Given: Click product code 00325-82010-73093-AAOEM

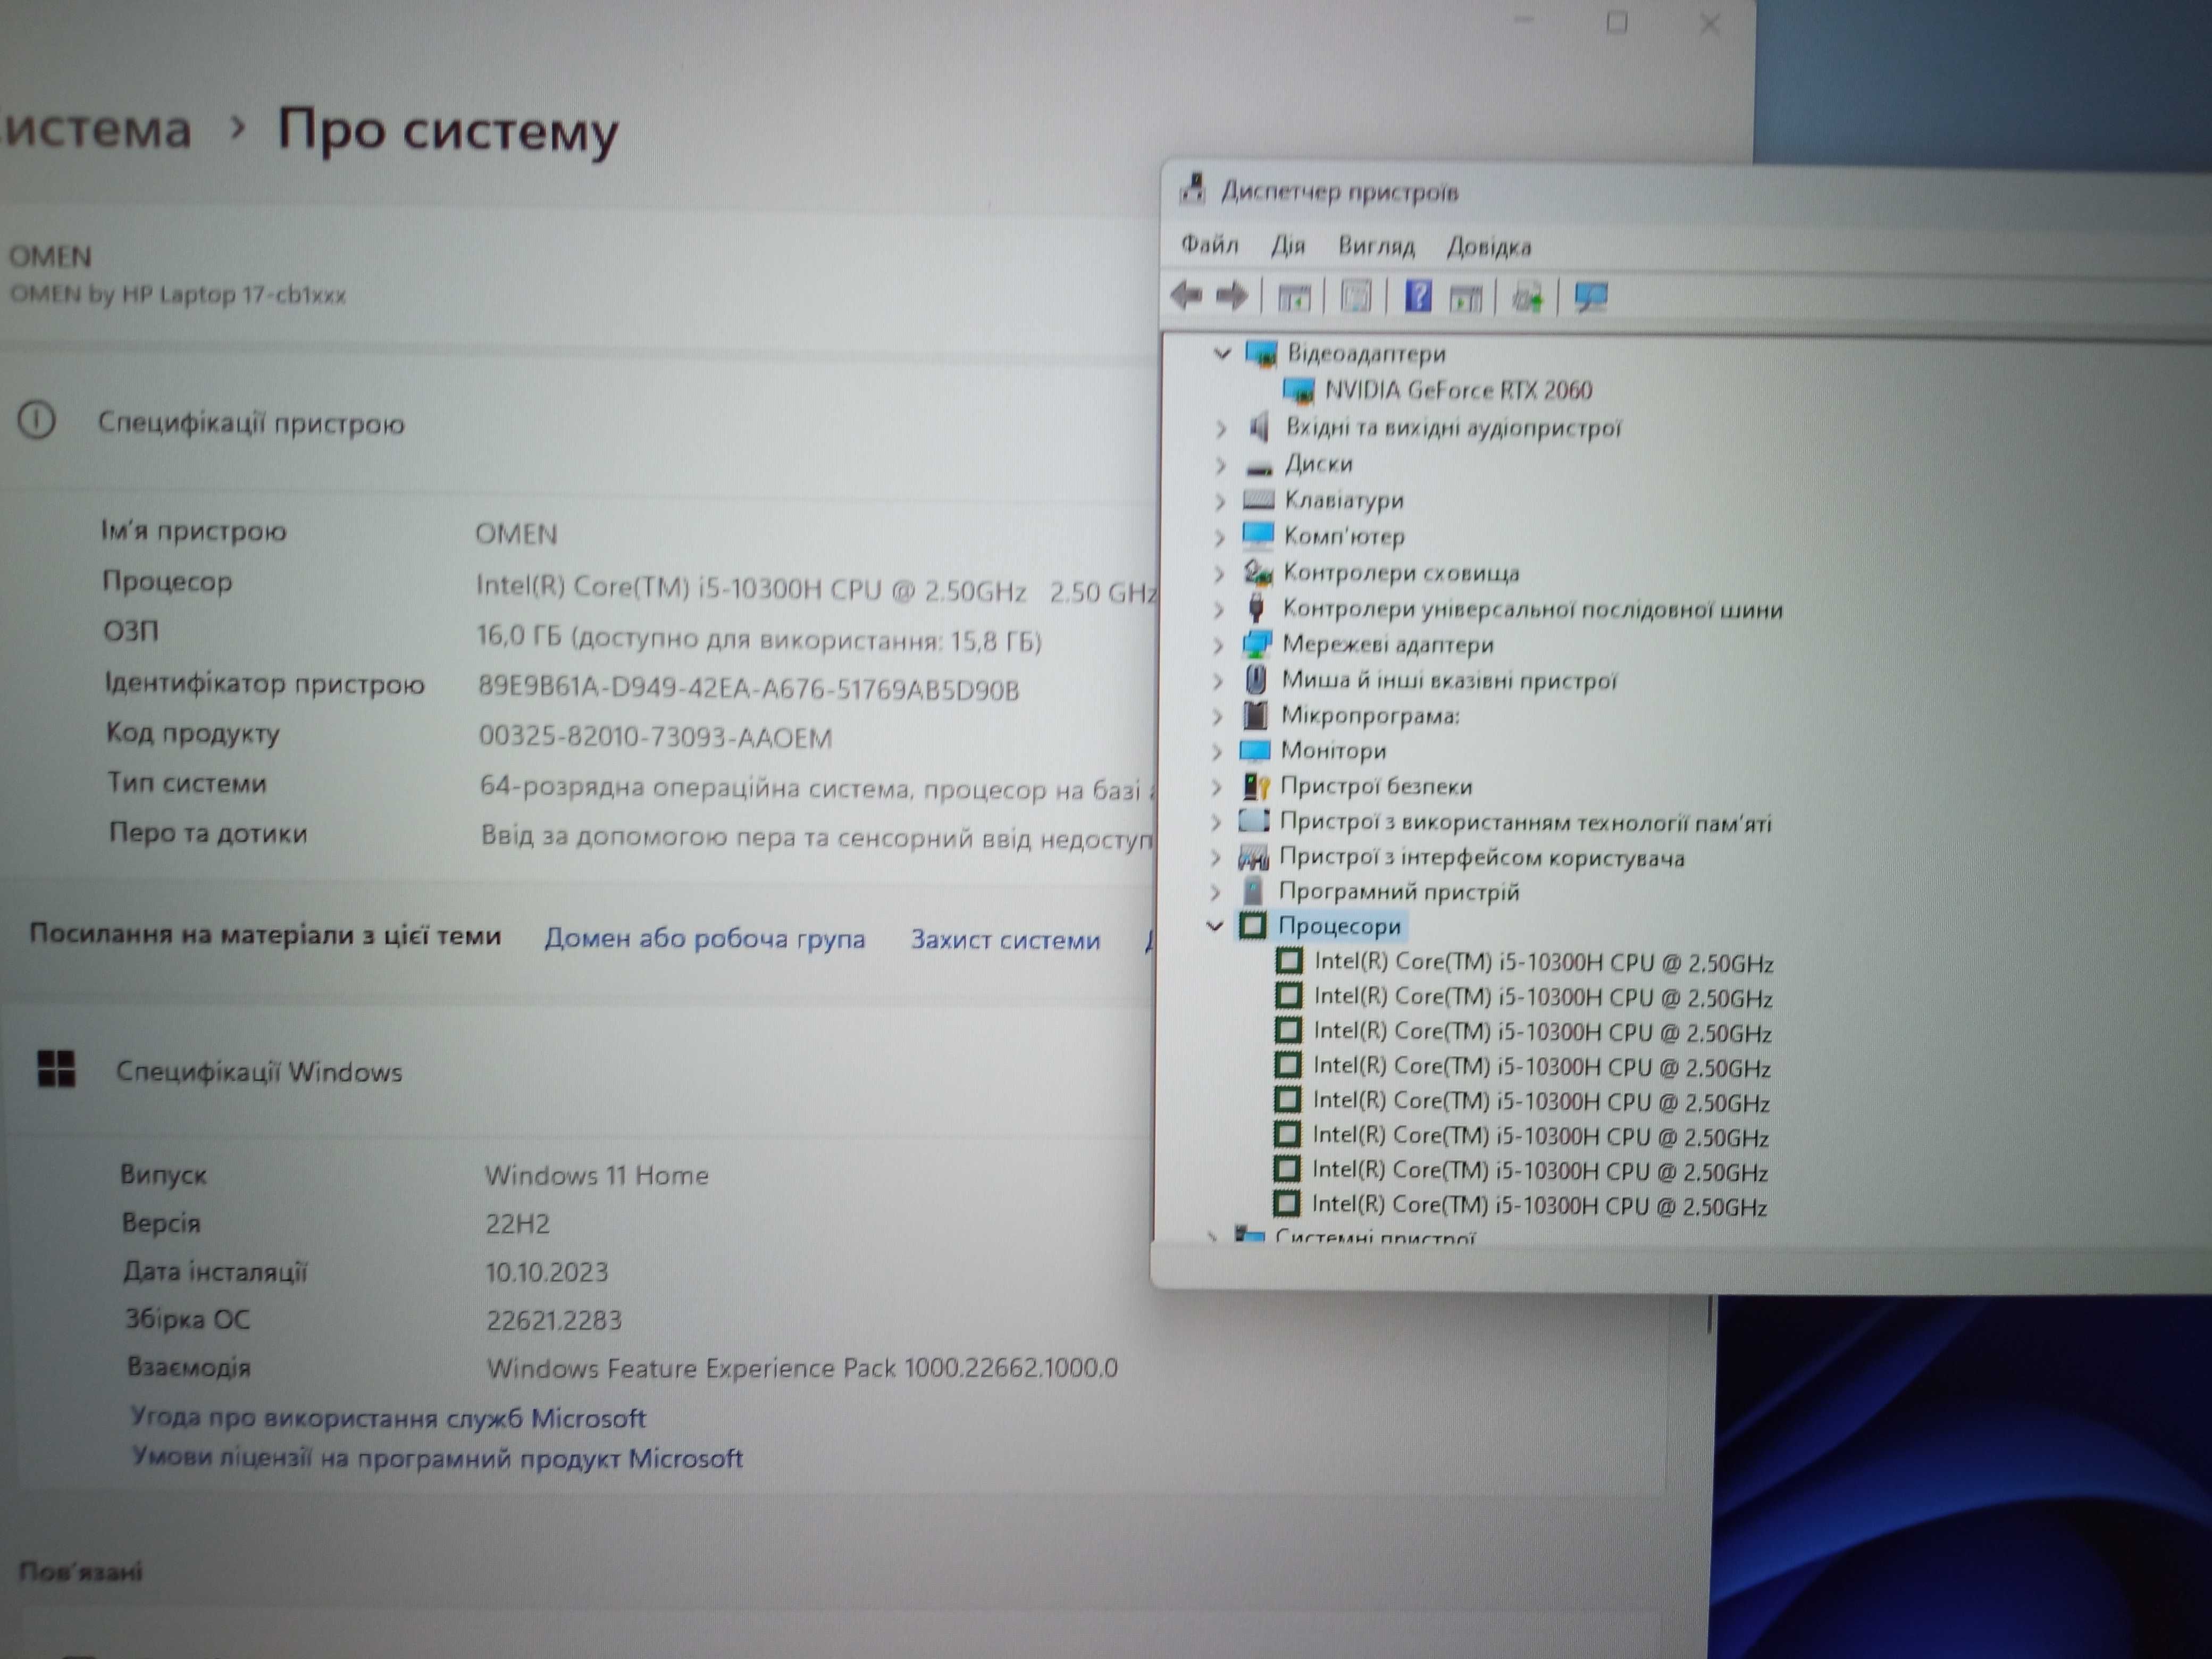Looking at the screenshot, I should 655,737.
